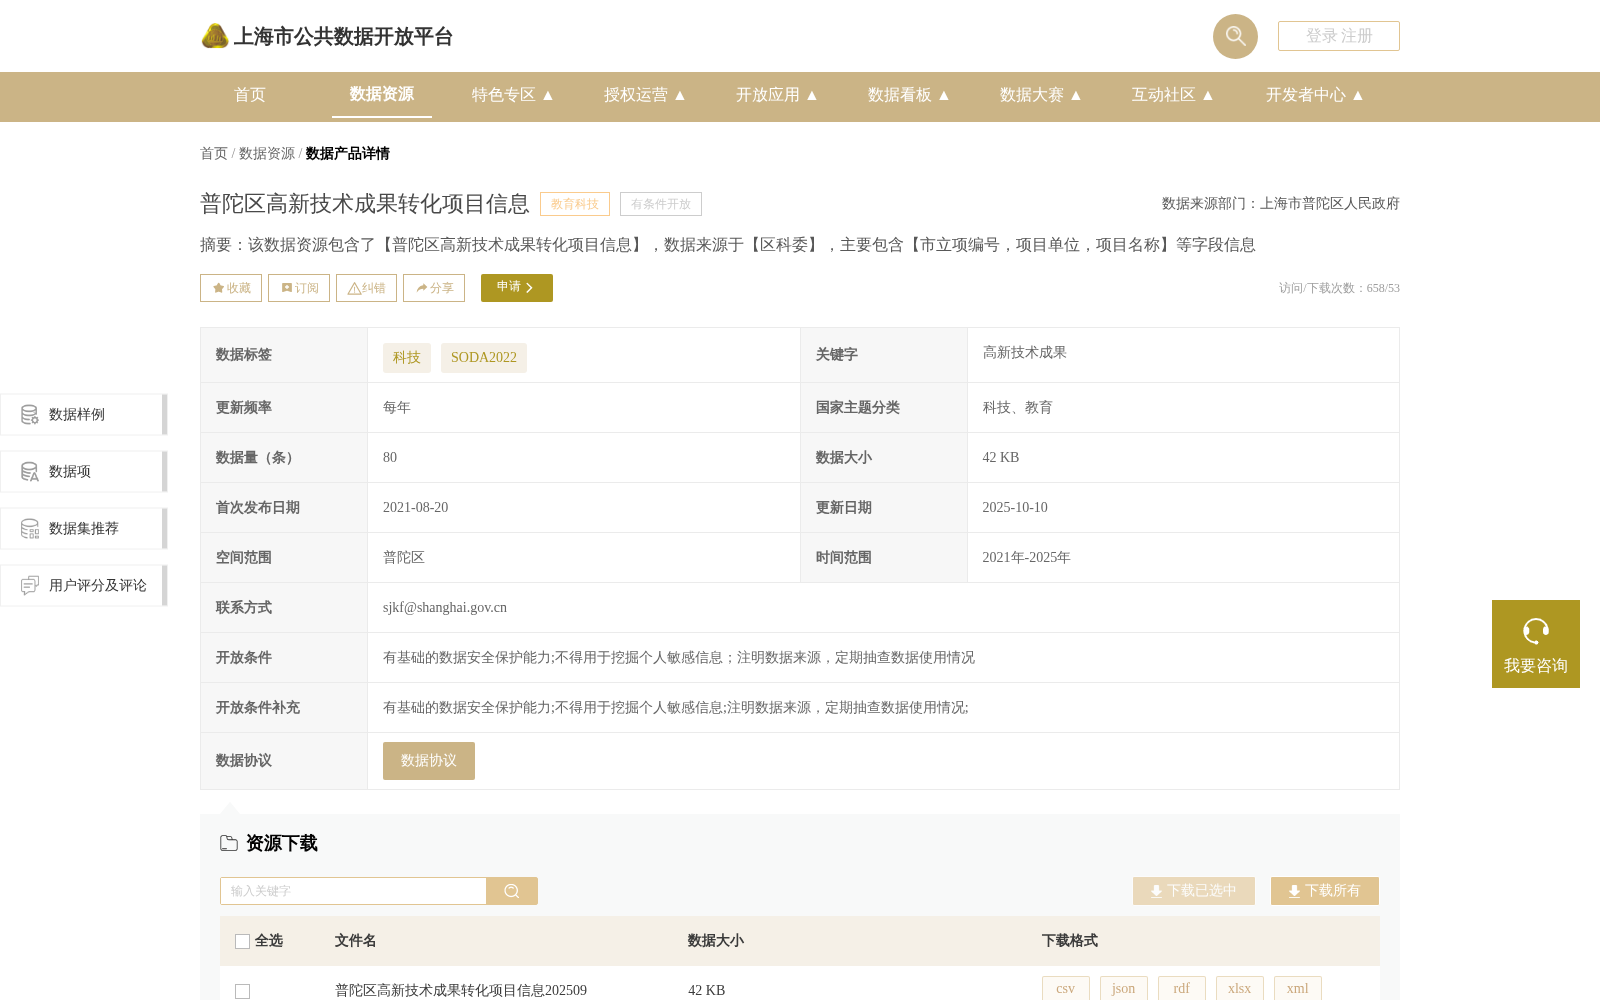1600x1000 pixels.
Task: Go to 首页 in the navigation bar
Action: coord(250,95)
